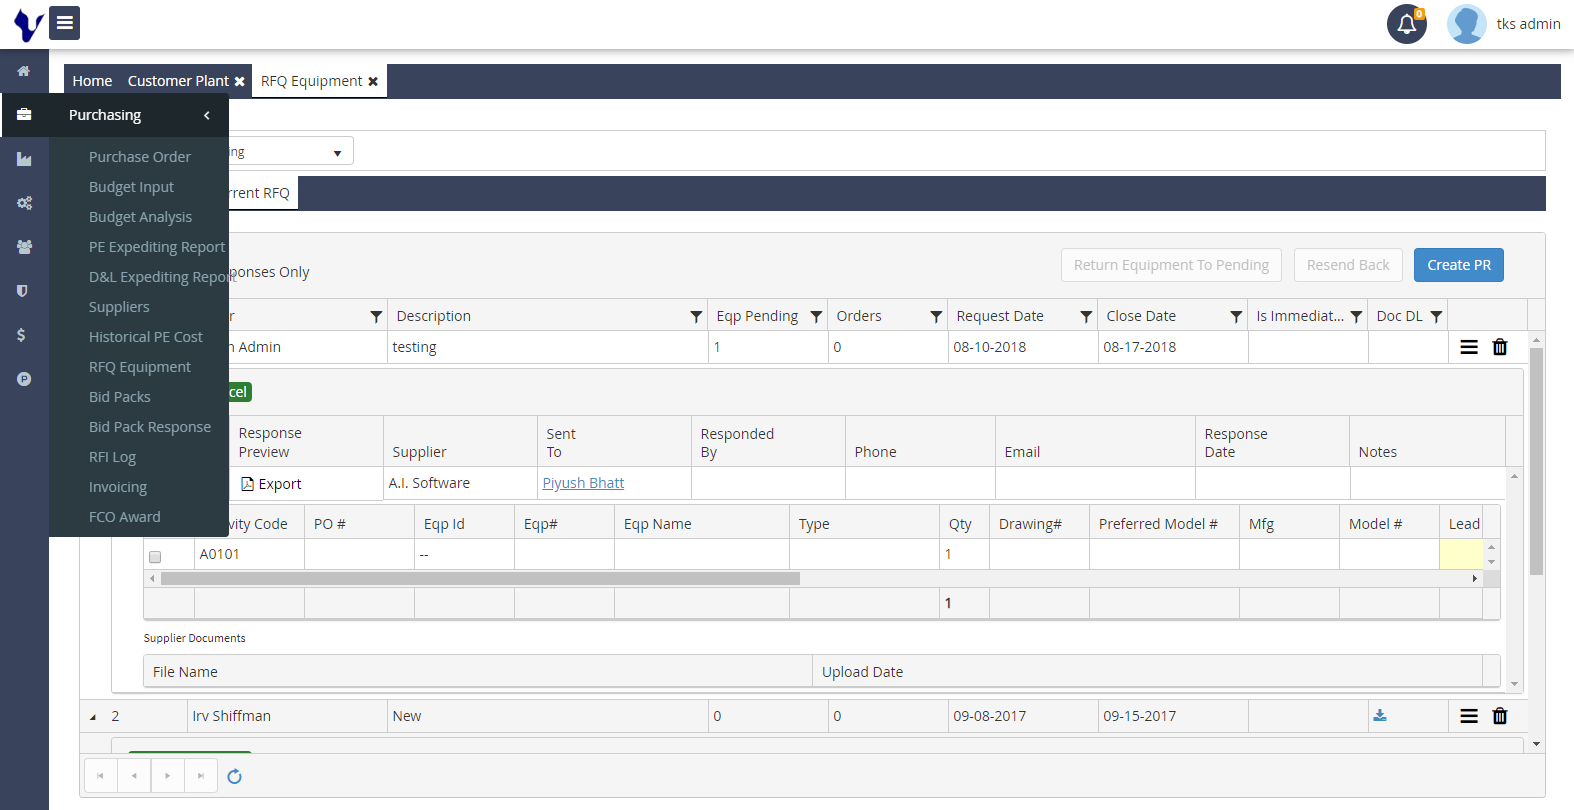Open the Description column filter
This screenshot has width=1574, height=810.
pyautogui.click(x=696, y=316)
